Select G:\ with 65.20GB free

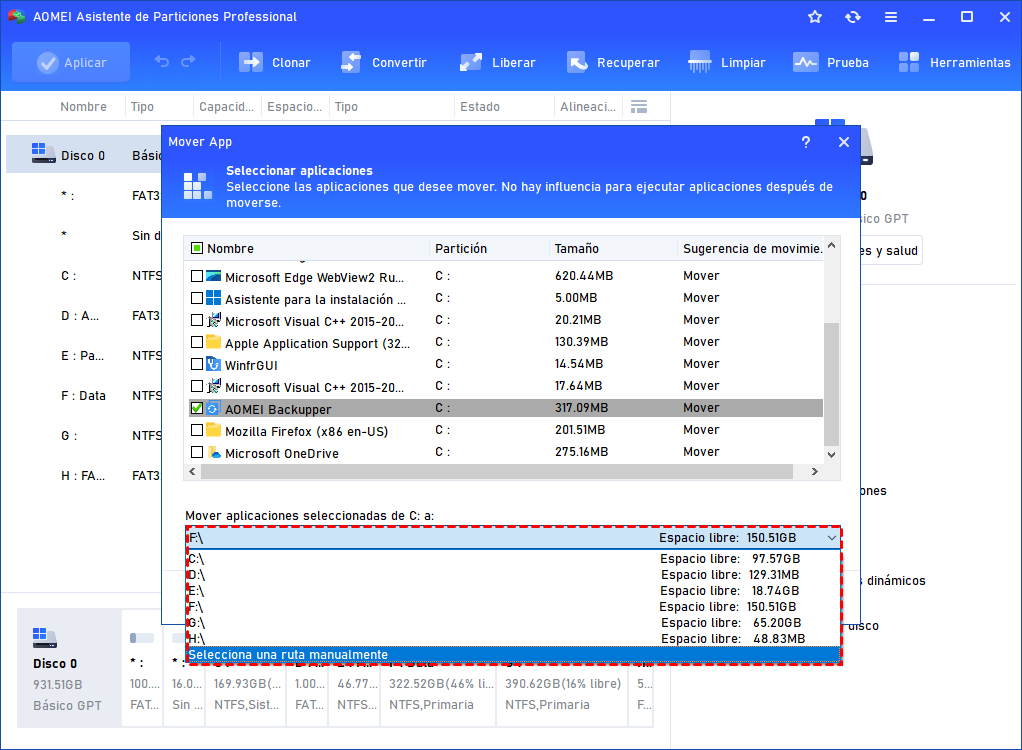click(x=514, y=623)
